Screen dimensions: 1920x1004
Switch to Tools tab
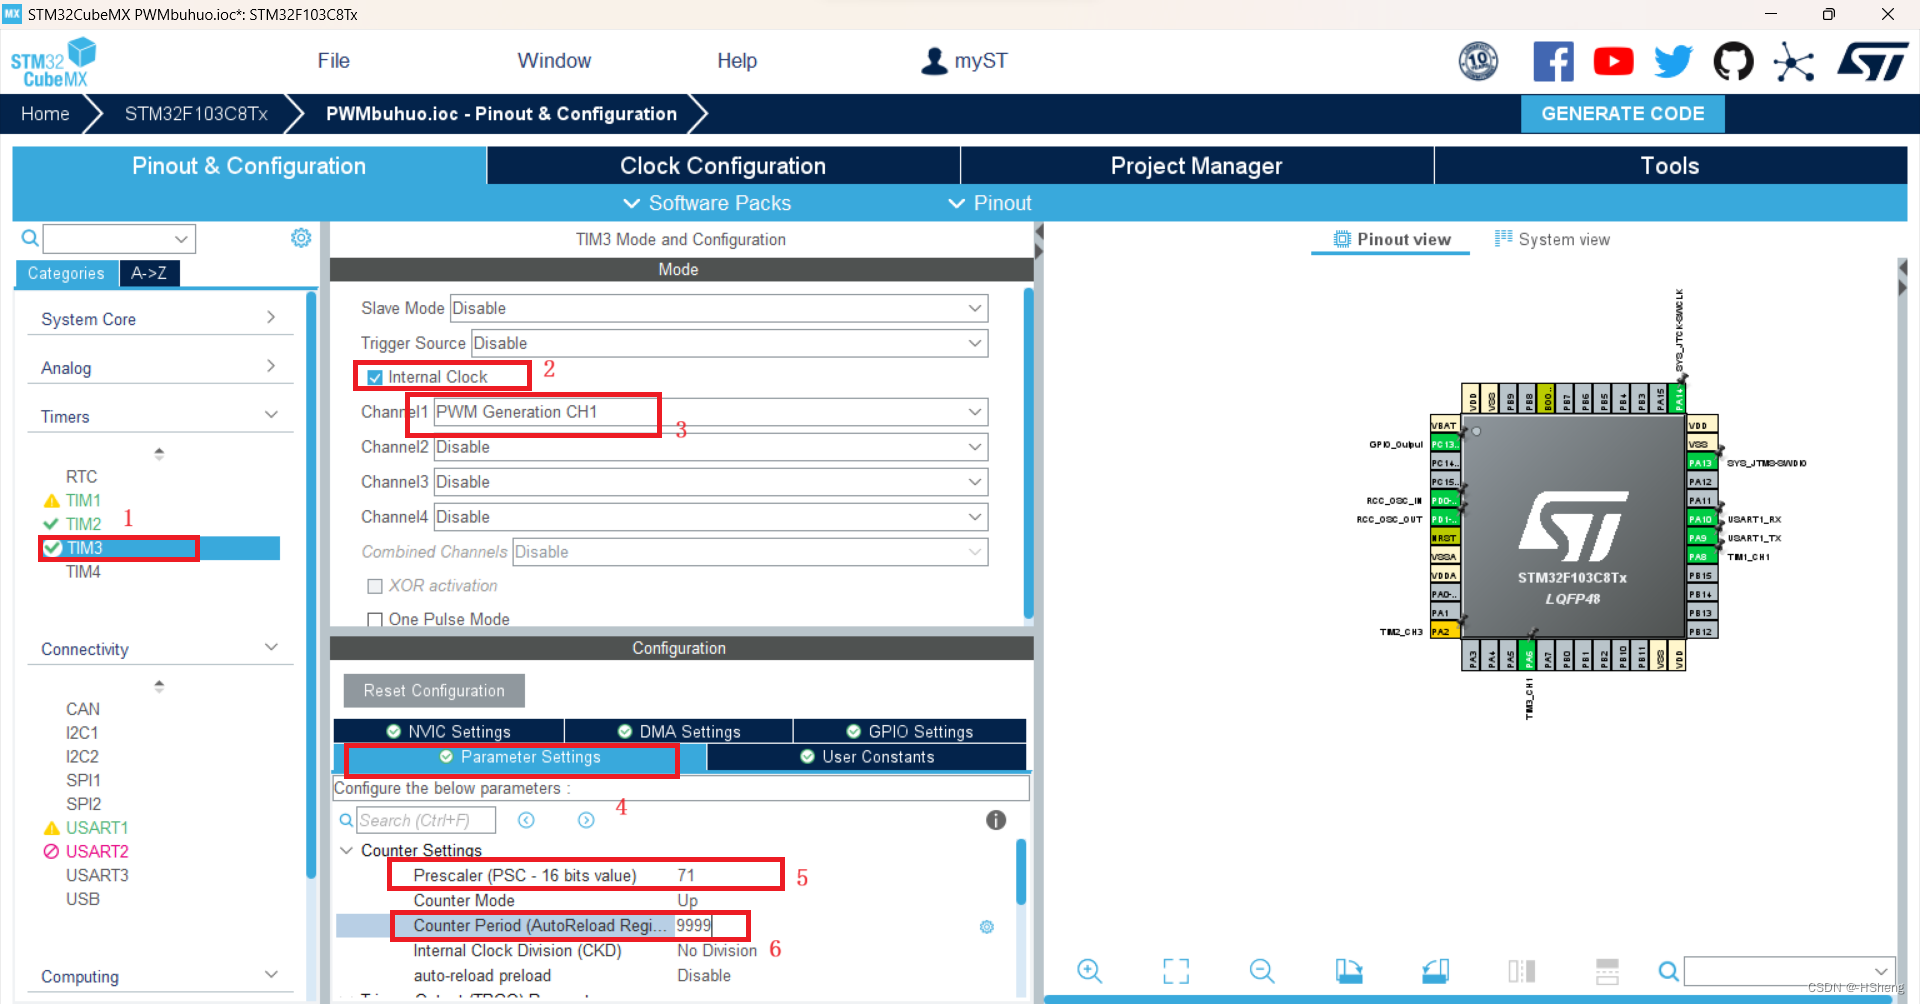(1670, 166)
